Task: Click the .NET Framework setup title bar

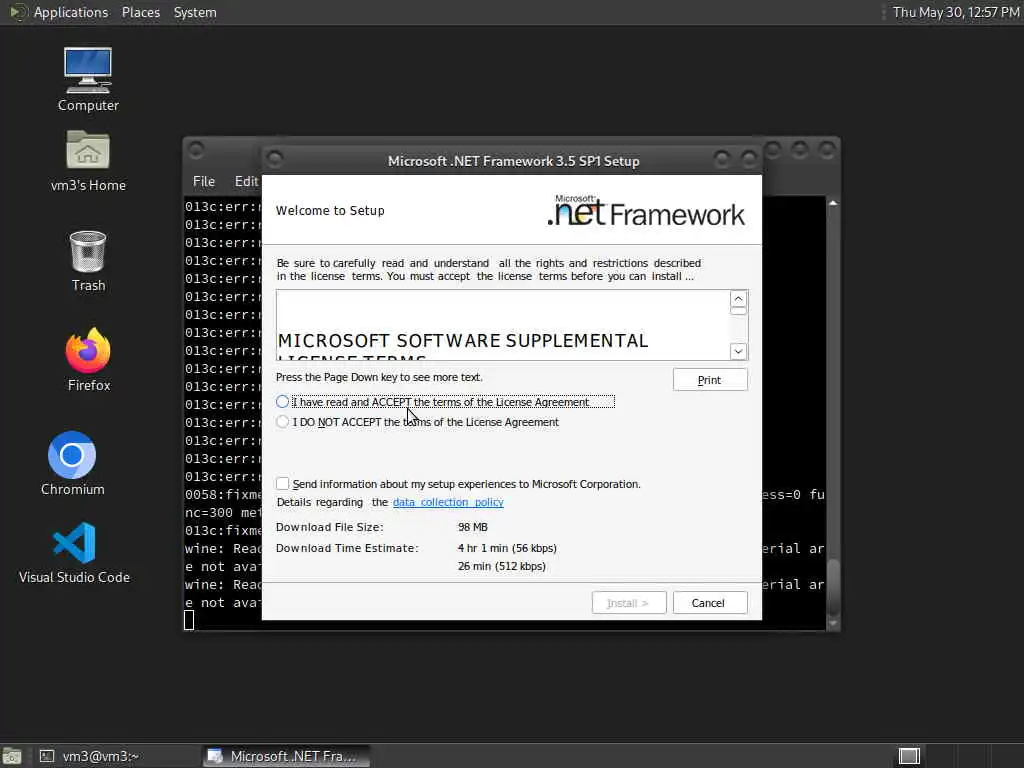Action: 513,161
